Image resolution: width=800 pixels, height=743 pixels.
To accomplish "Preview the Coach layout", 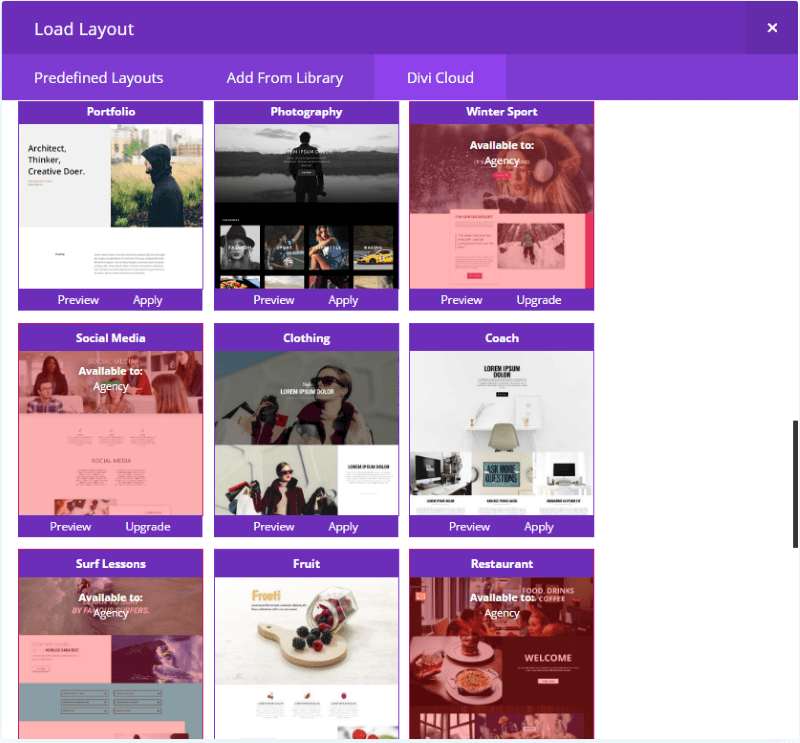I will click(x=469, y=527).
